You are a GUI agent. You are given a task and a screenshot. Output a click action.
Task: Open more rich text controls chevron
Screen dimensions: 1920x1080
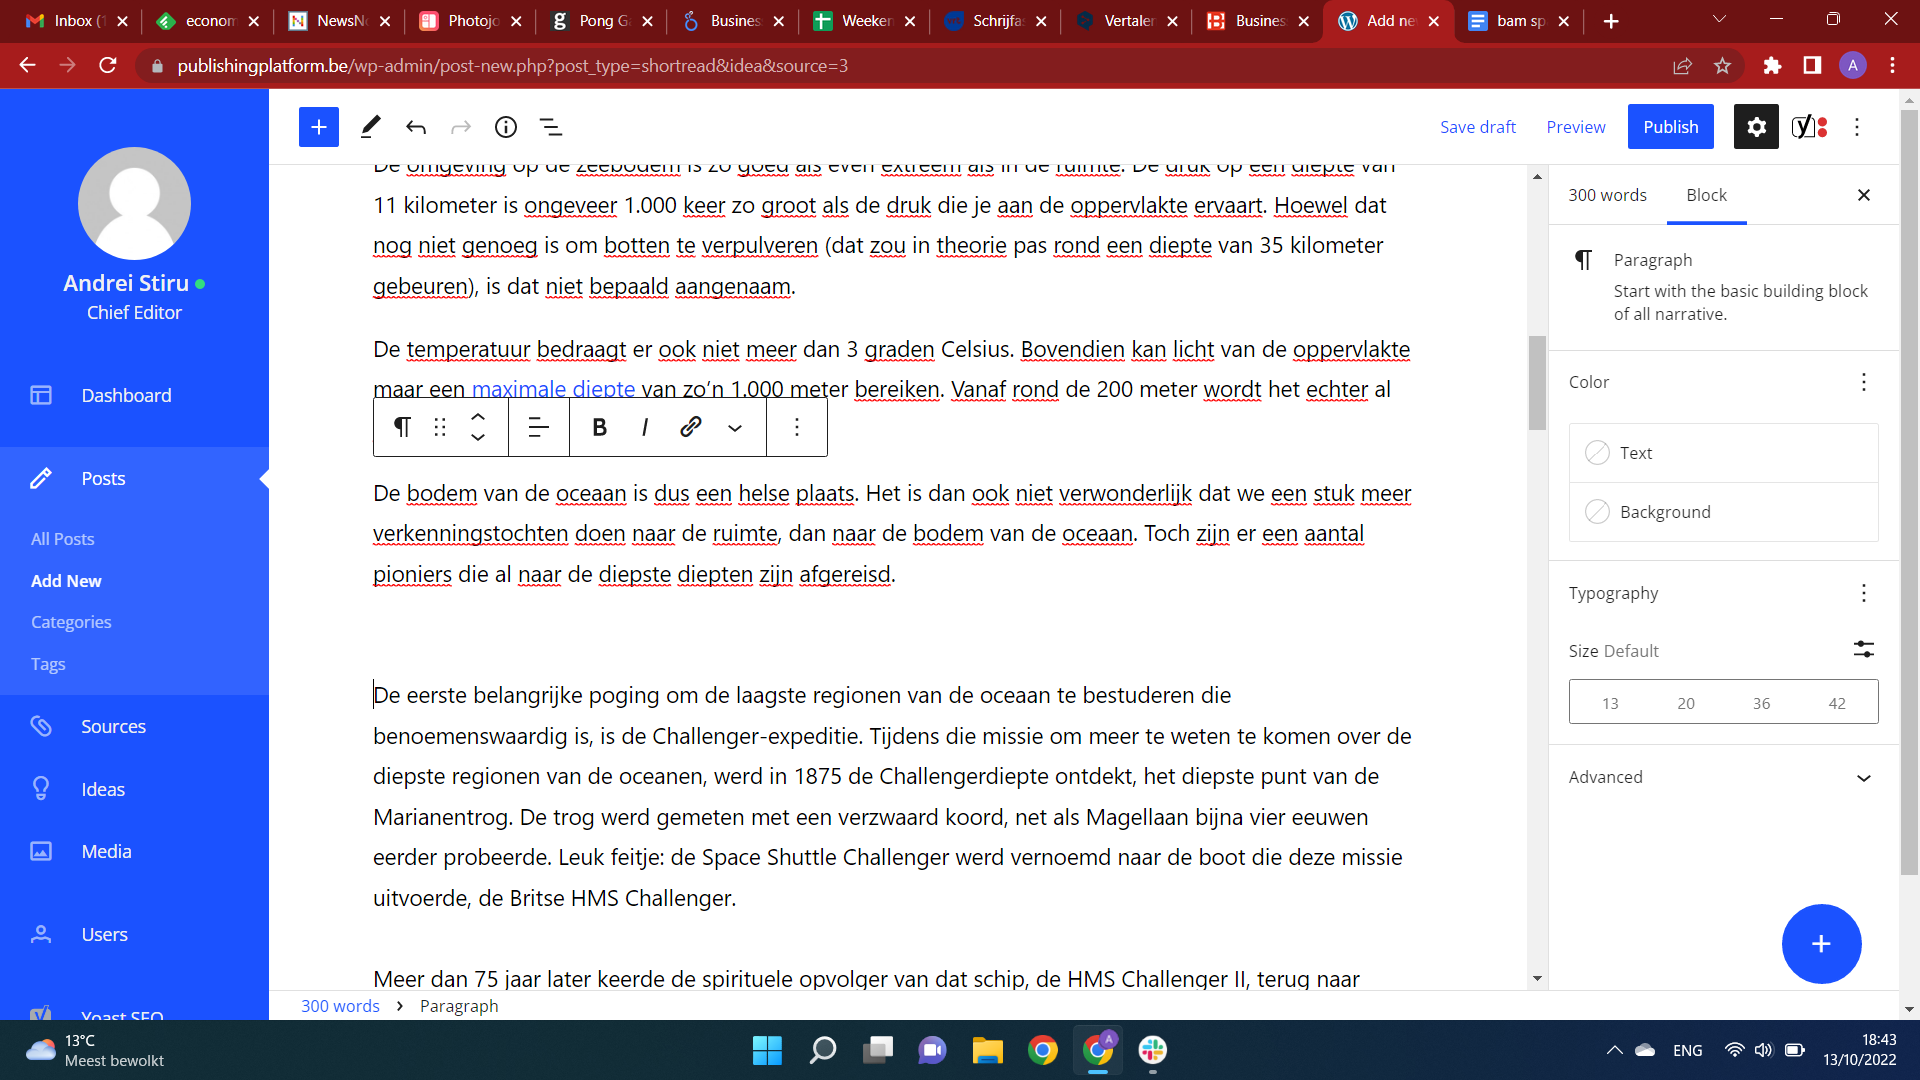click(735, 428)
